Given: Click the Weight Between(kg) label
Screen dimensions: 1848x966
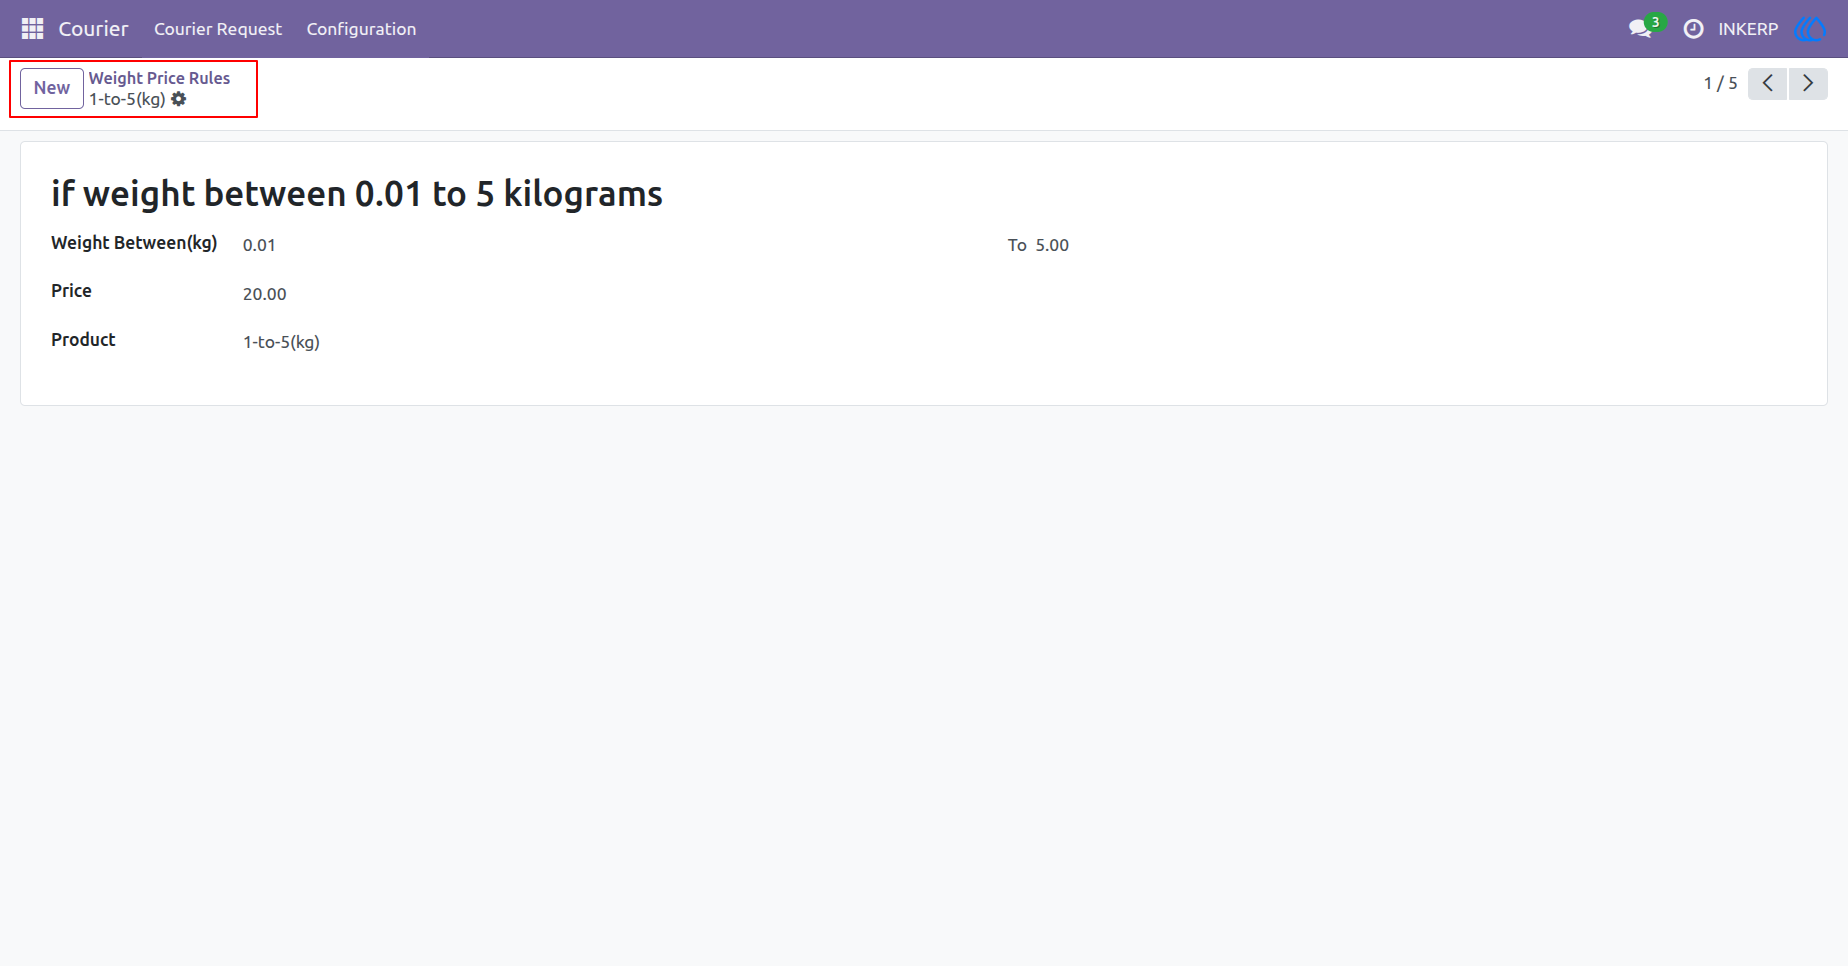Looking at the screenshot, I should [134, 243].
